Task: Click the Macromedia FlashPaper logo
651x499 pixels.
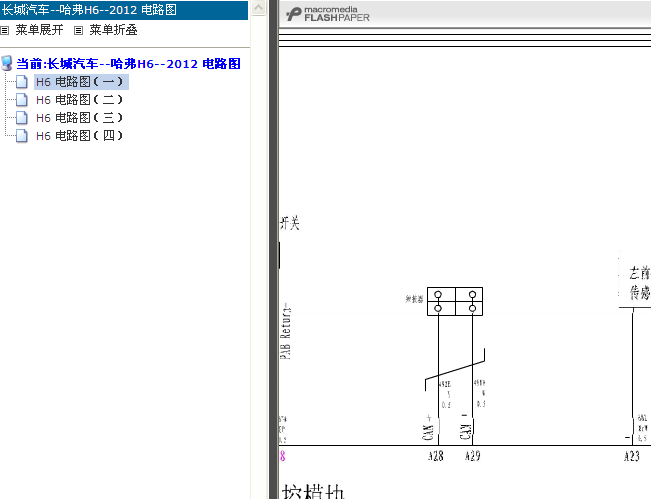Action: tap(328, 14)
